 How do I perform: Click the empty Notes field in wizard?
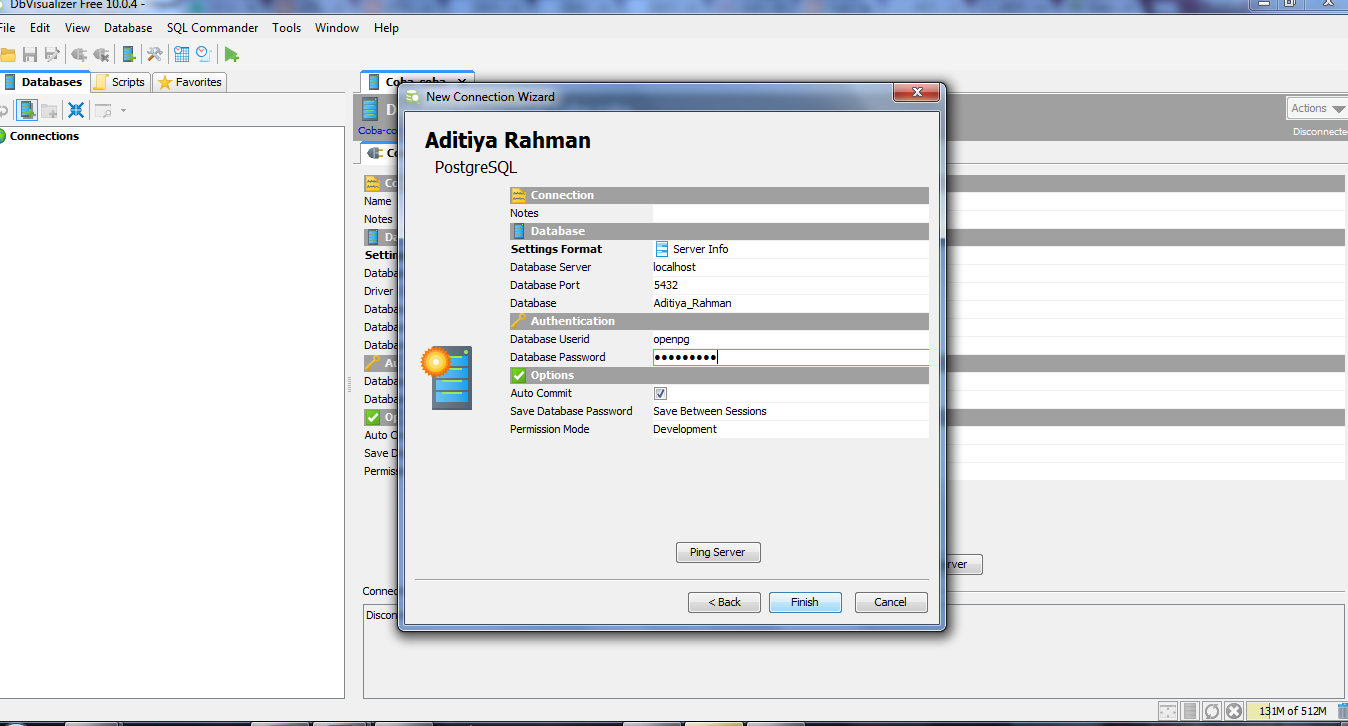pyautogui.click(x=790, y=213)
